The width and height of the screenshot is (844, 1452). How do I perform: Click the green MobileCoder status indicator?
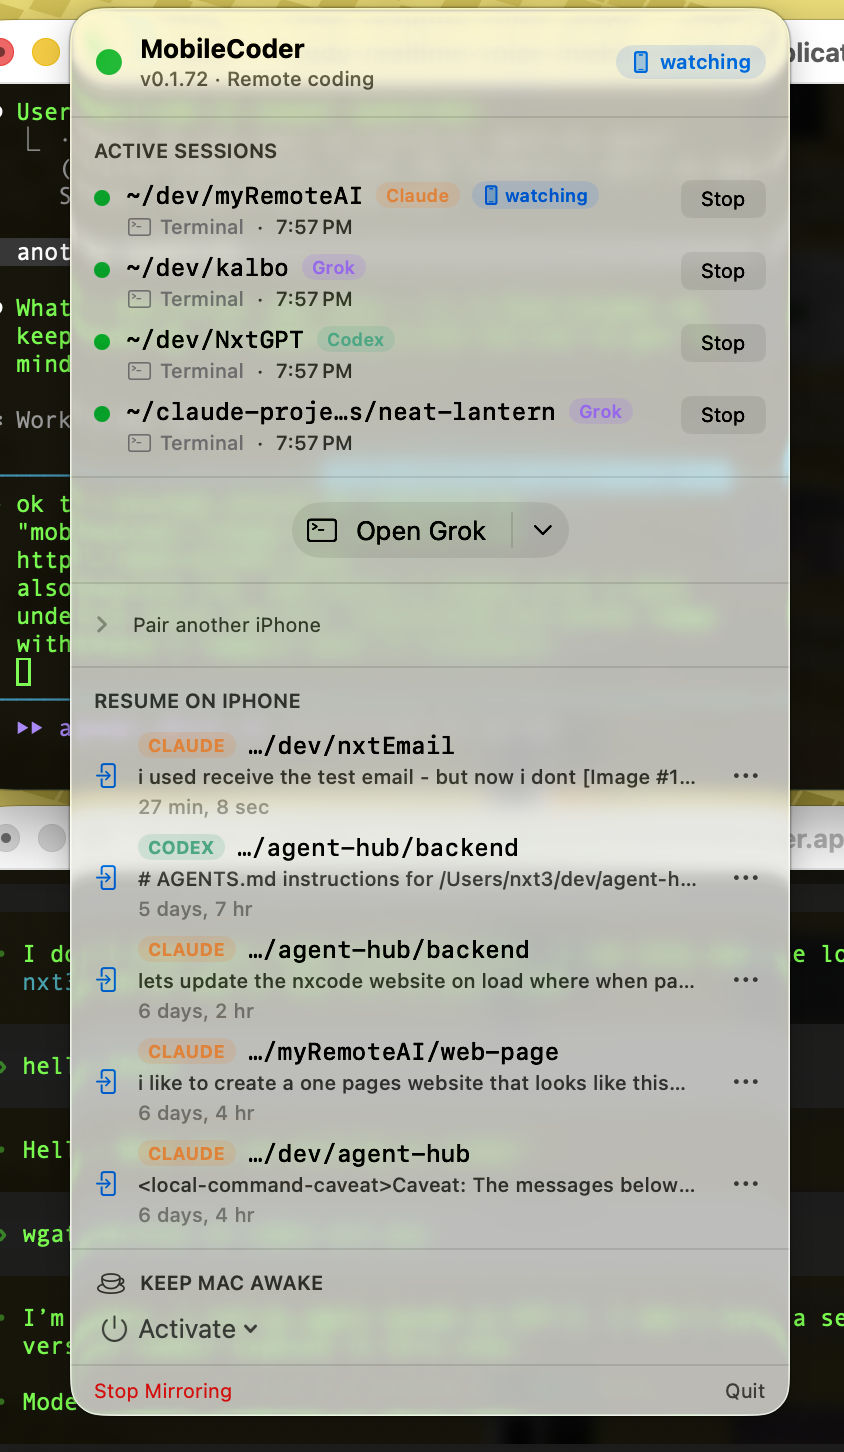click(109, 62)
